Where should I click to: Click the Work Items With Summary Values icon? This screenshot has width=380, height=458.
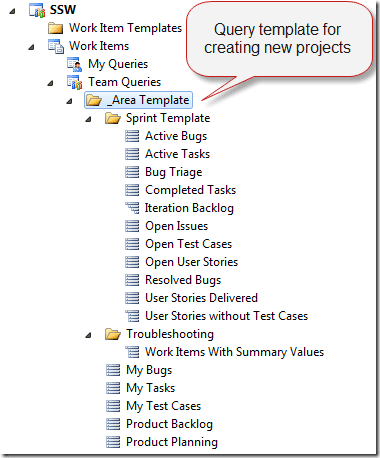(x=132, y=352)
